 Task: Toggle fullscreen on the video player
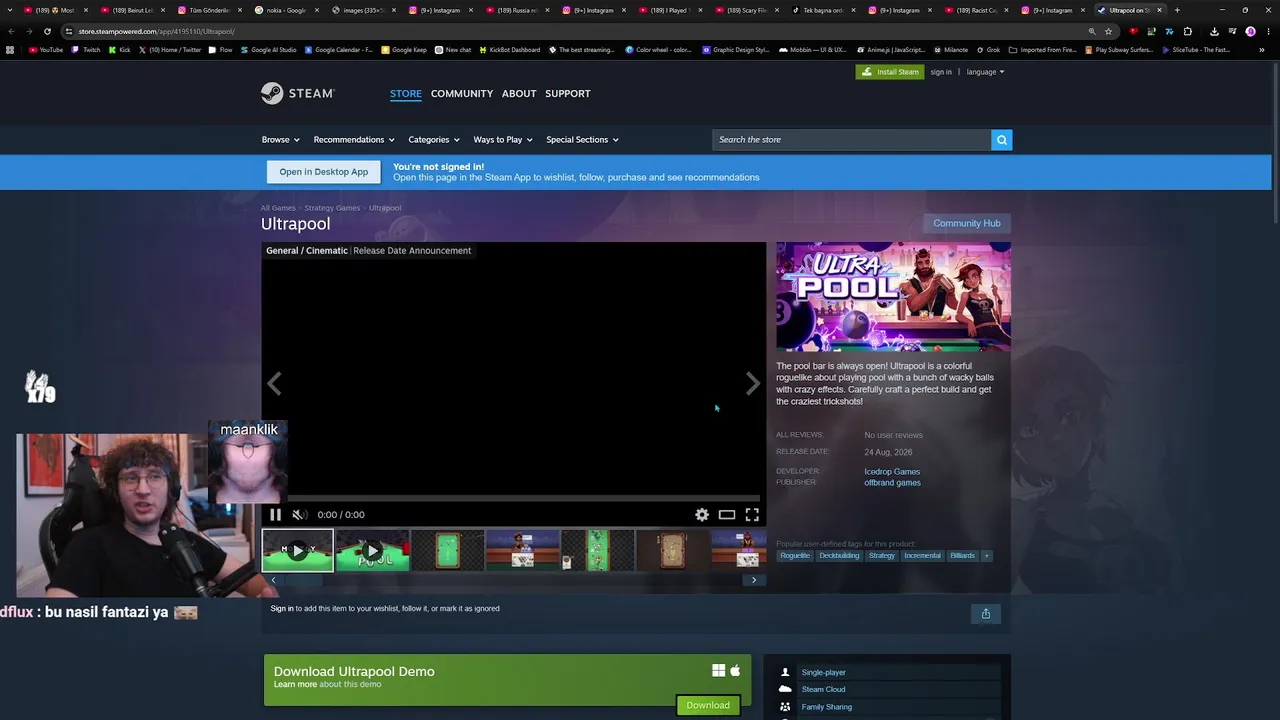pos(752,515)
